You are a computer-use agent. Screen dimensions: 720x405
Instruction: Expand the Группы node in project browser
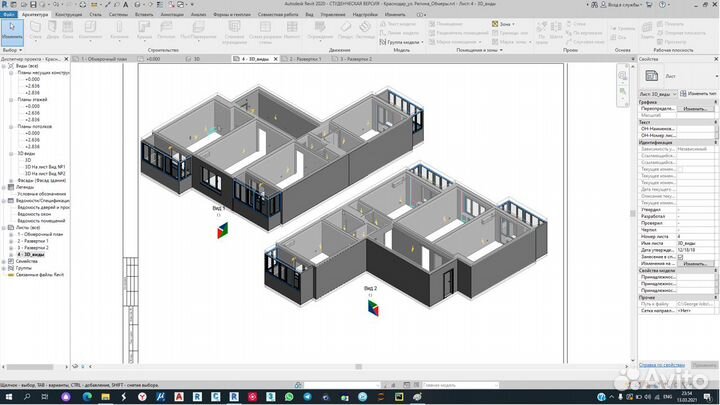click(6, 268)
